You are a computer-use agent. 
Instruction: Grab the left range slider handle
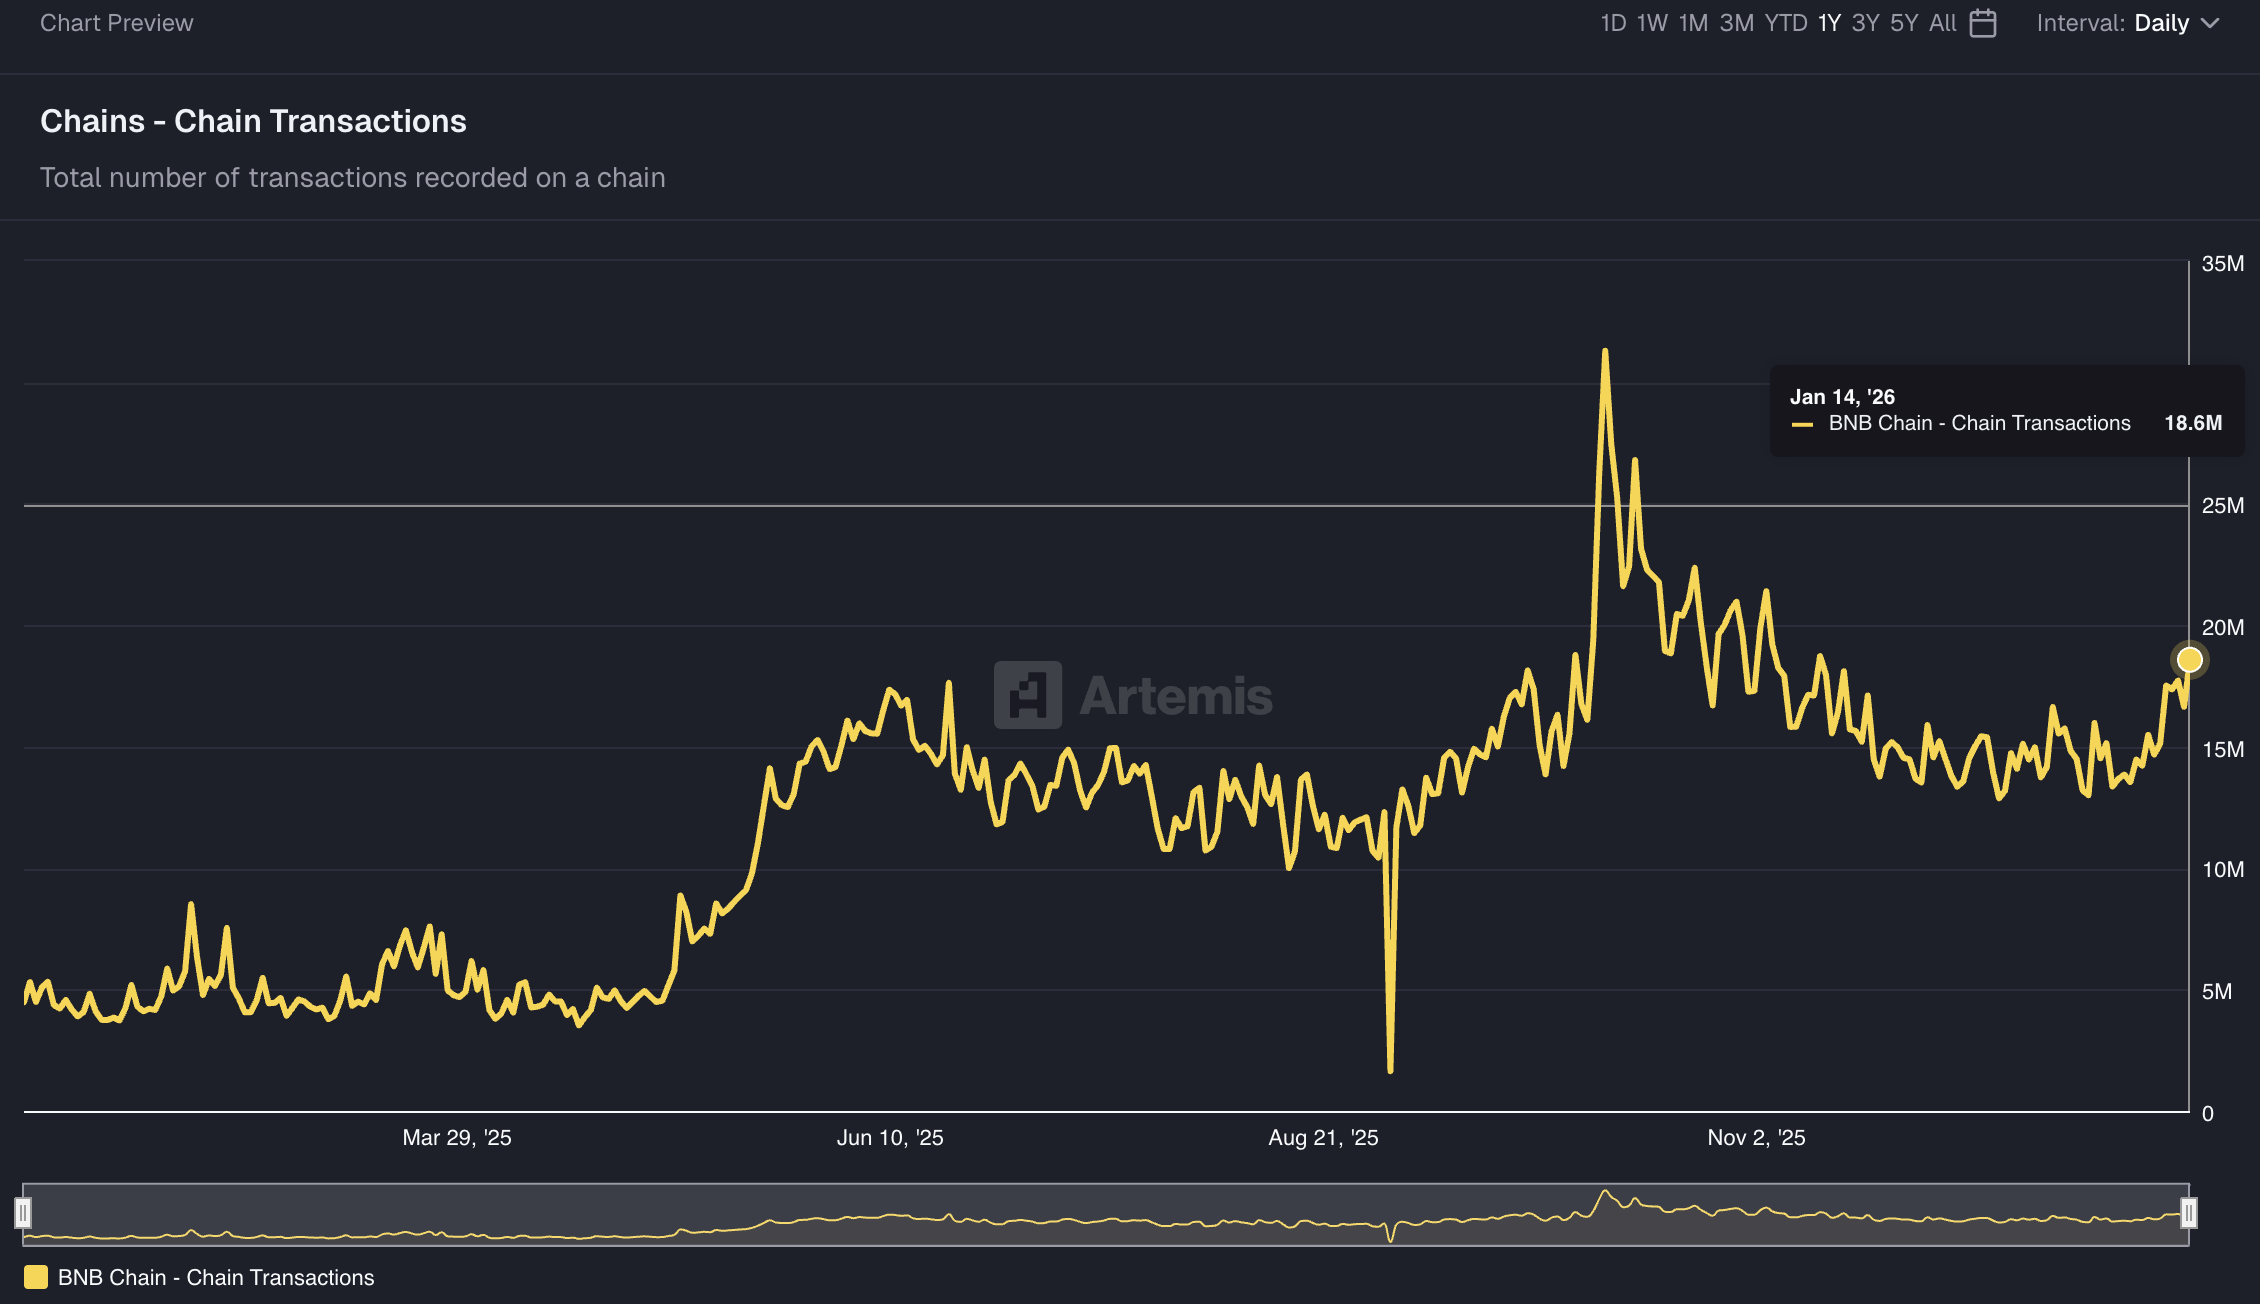(x=23, y=1213)
